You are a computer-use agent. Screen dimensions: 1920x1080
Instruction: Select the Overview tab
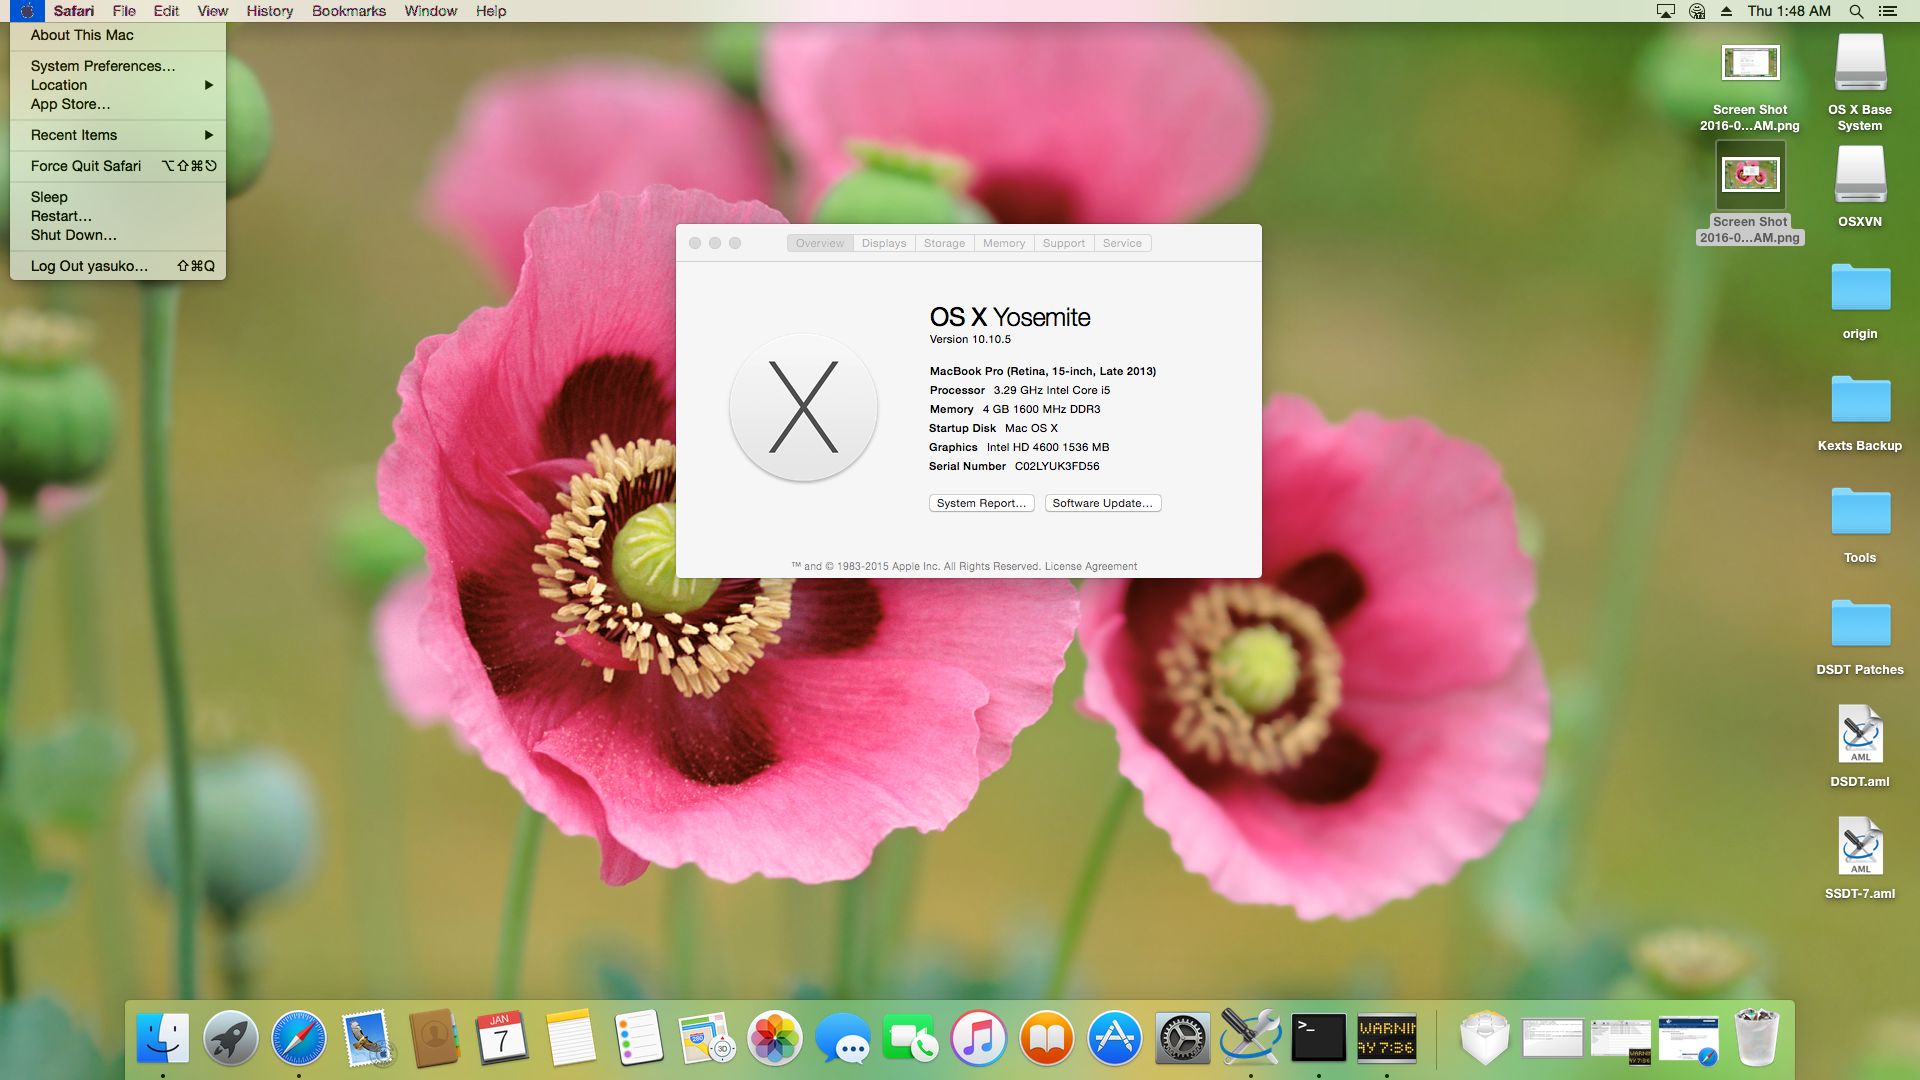[x=820, y=243]
